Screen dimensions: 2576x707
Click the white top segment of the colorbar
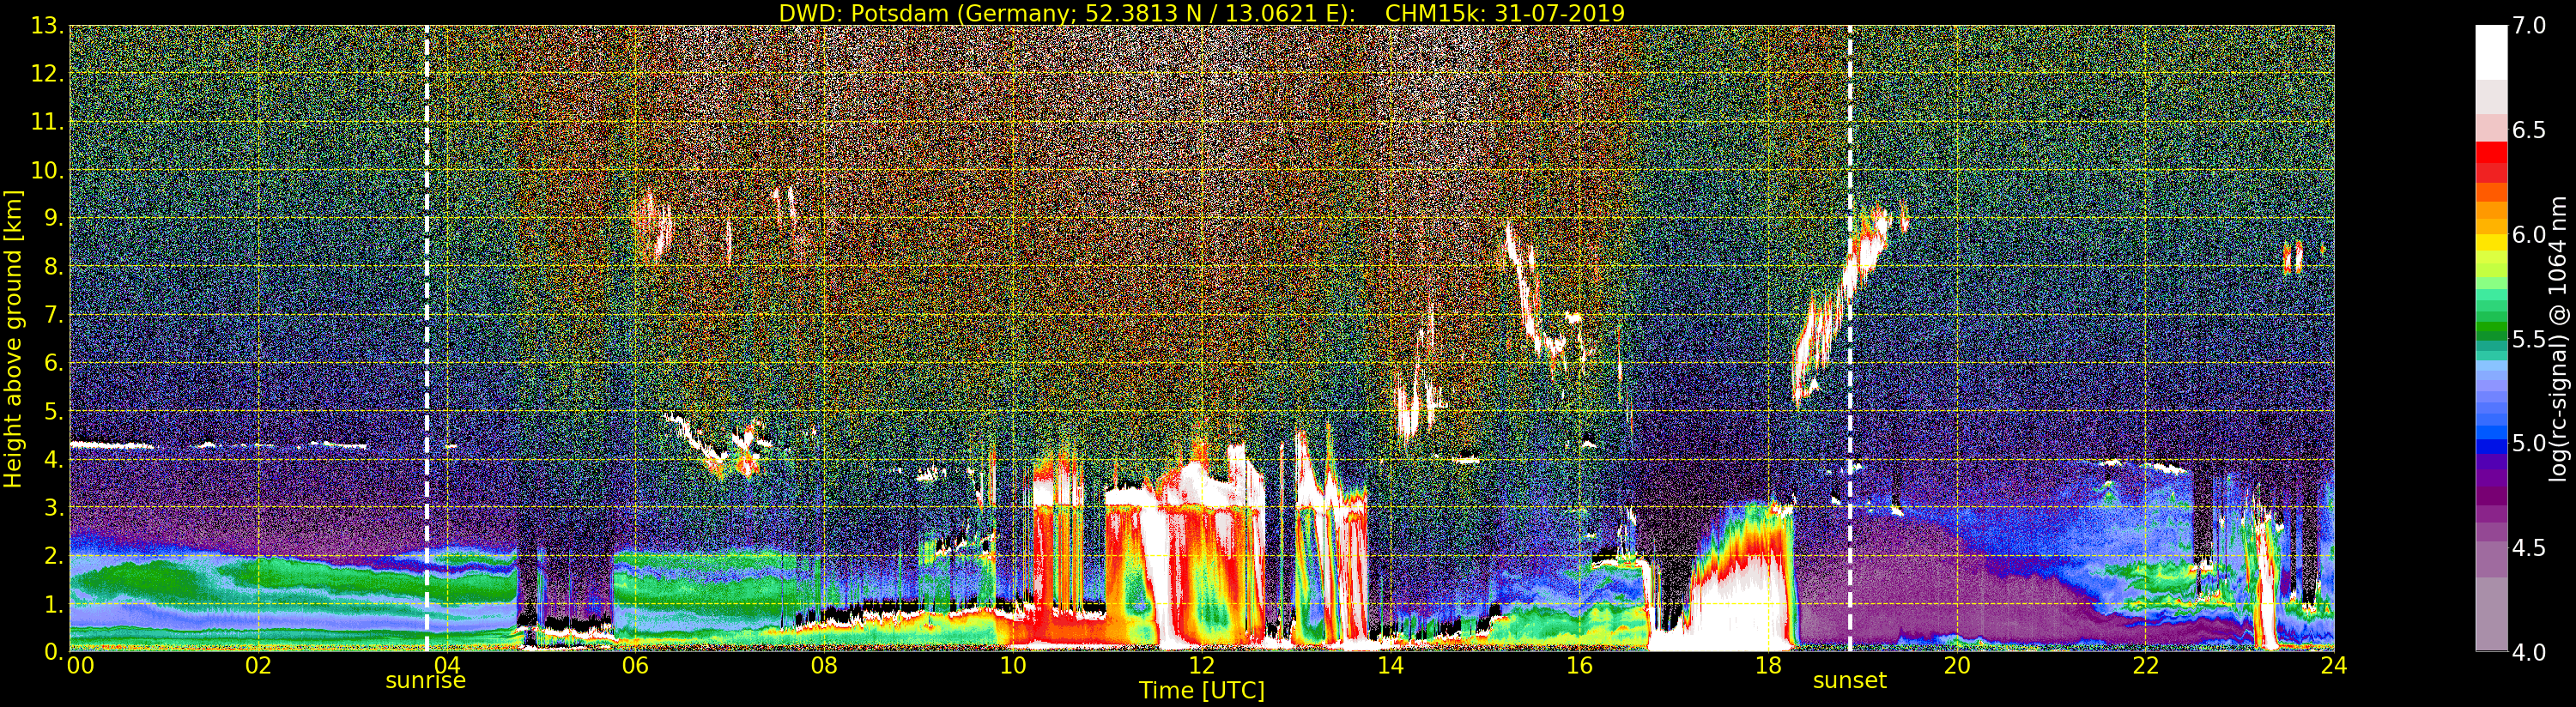click(2491, 52)
